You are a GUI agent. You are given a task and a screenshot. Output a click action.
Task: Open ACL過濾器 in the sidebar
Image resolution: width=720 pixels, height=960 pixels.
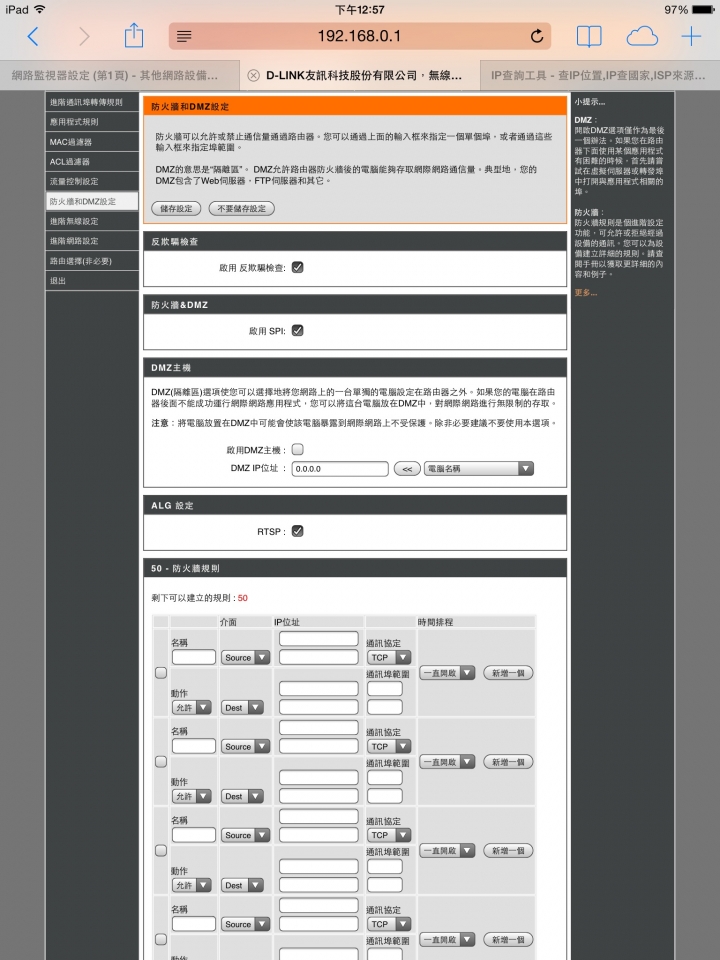coord(92,162)
